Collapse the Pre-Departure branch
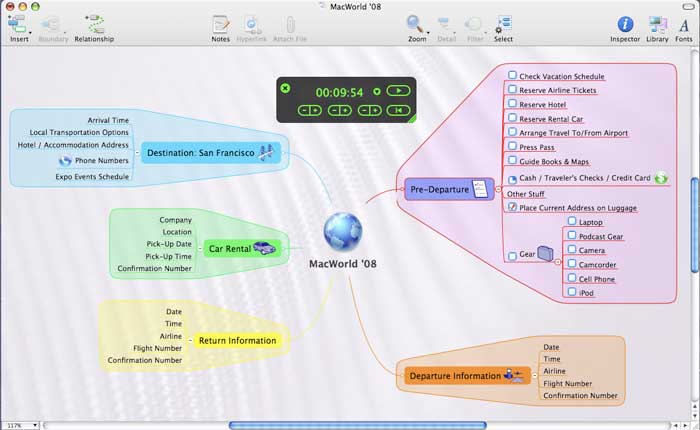700x430 pixels. tap(498, 189)
